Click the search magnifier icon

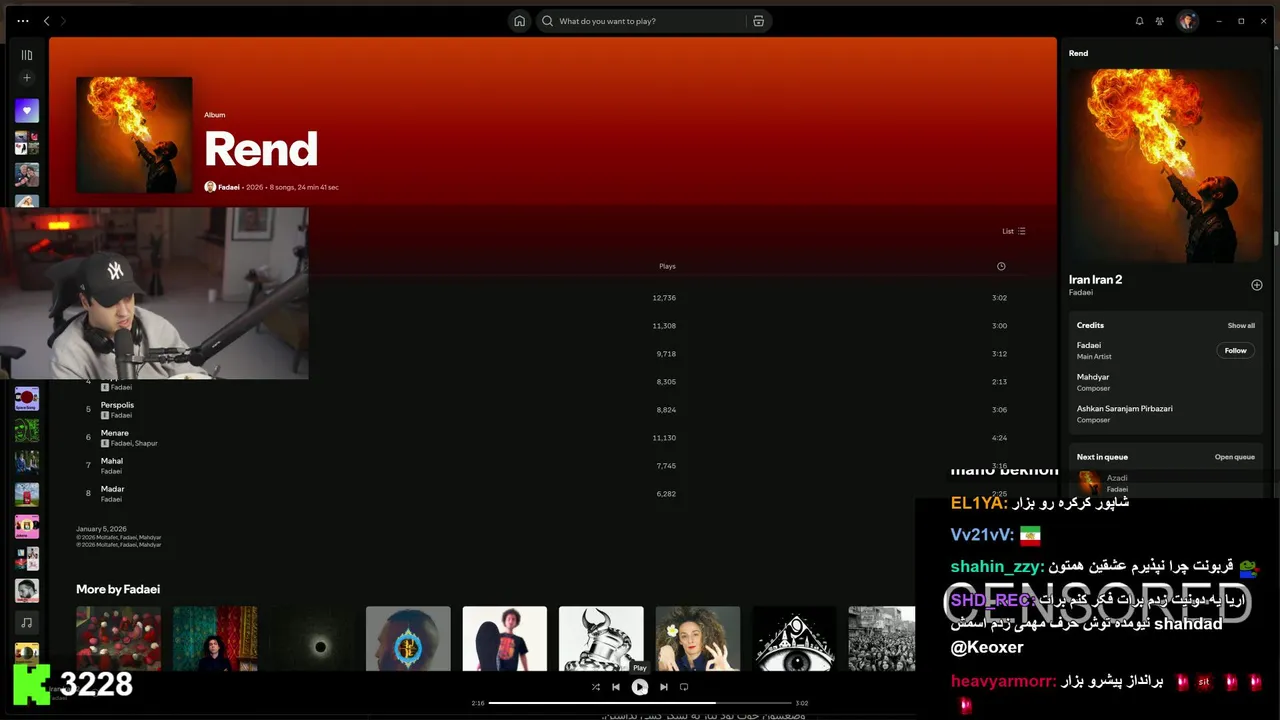547,21
